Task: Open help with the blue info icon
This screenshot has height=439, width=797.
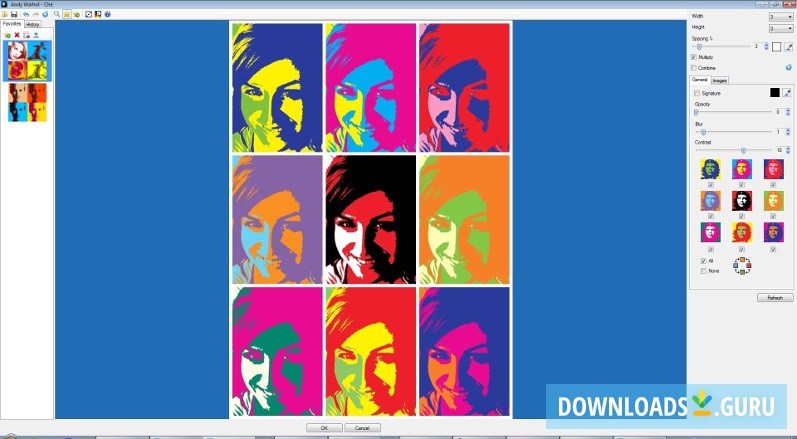Action: (107, 14)
